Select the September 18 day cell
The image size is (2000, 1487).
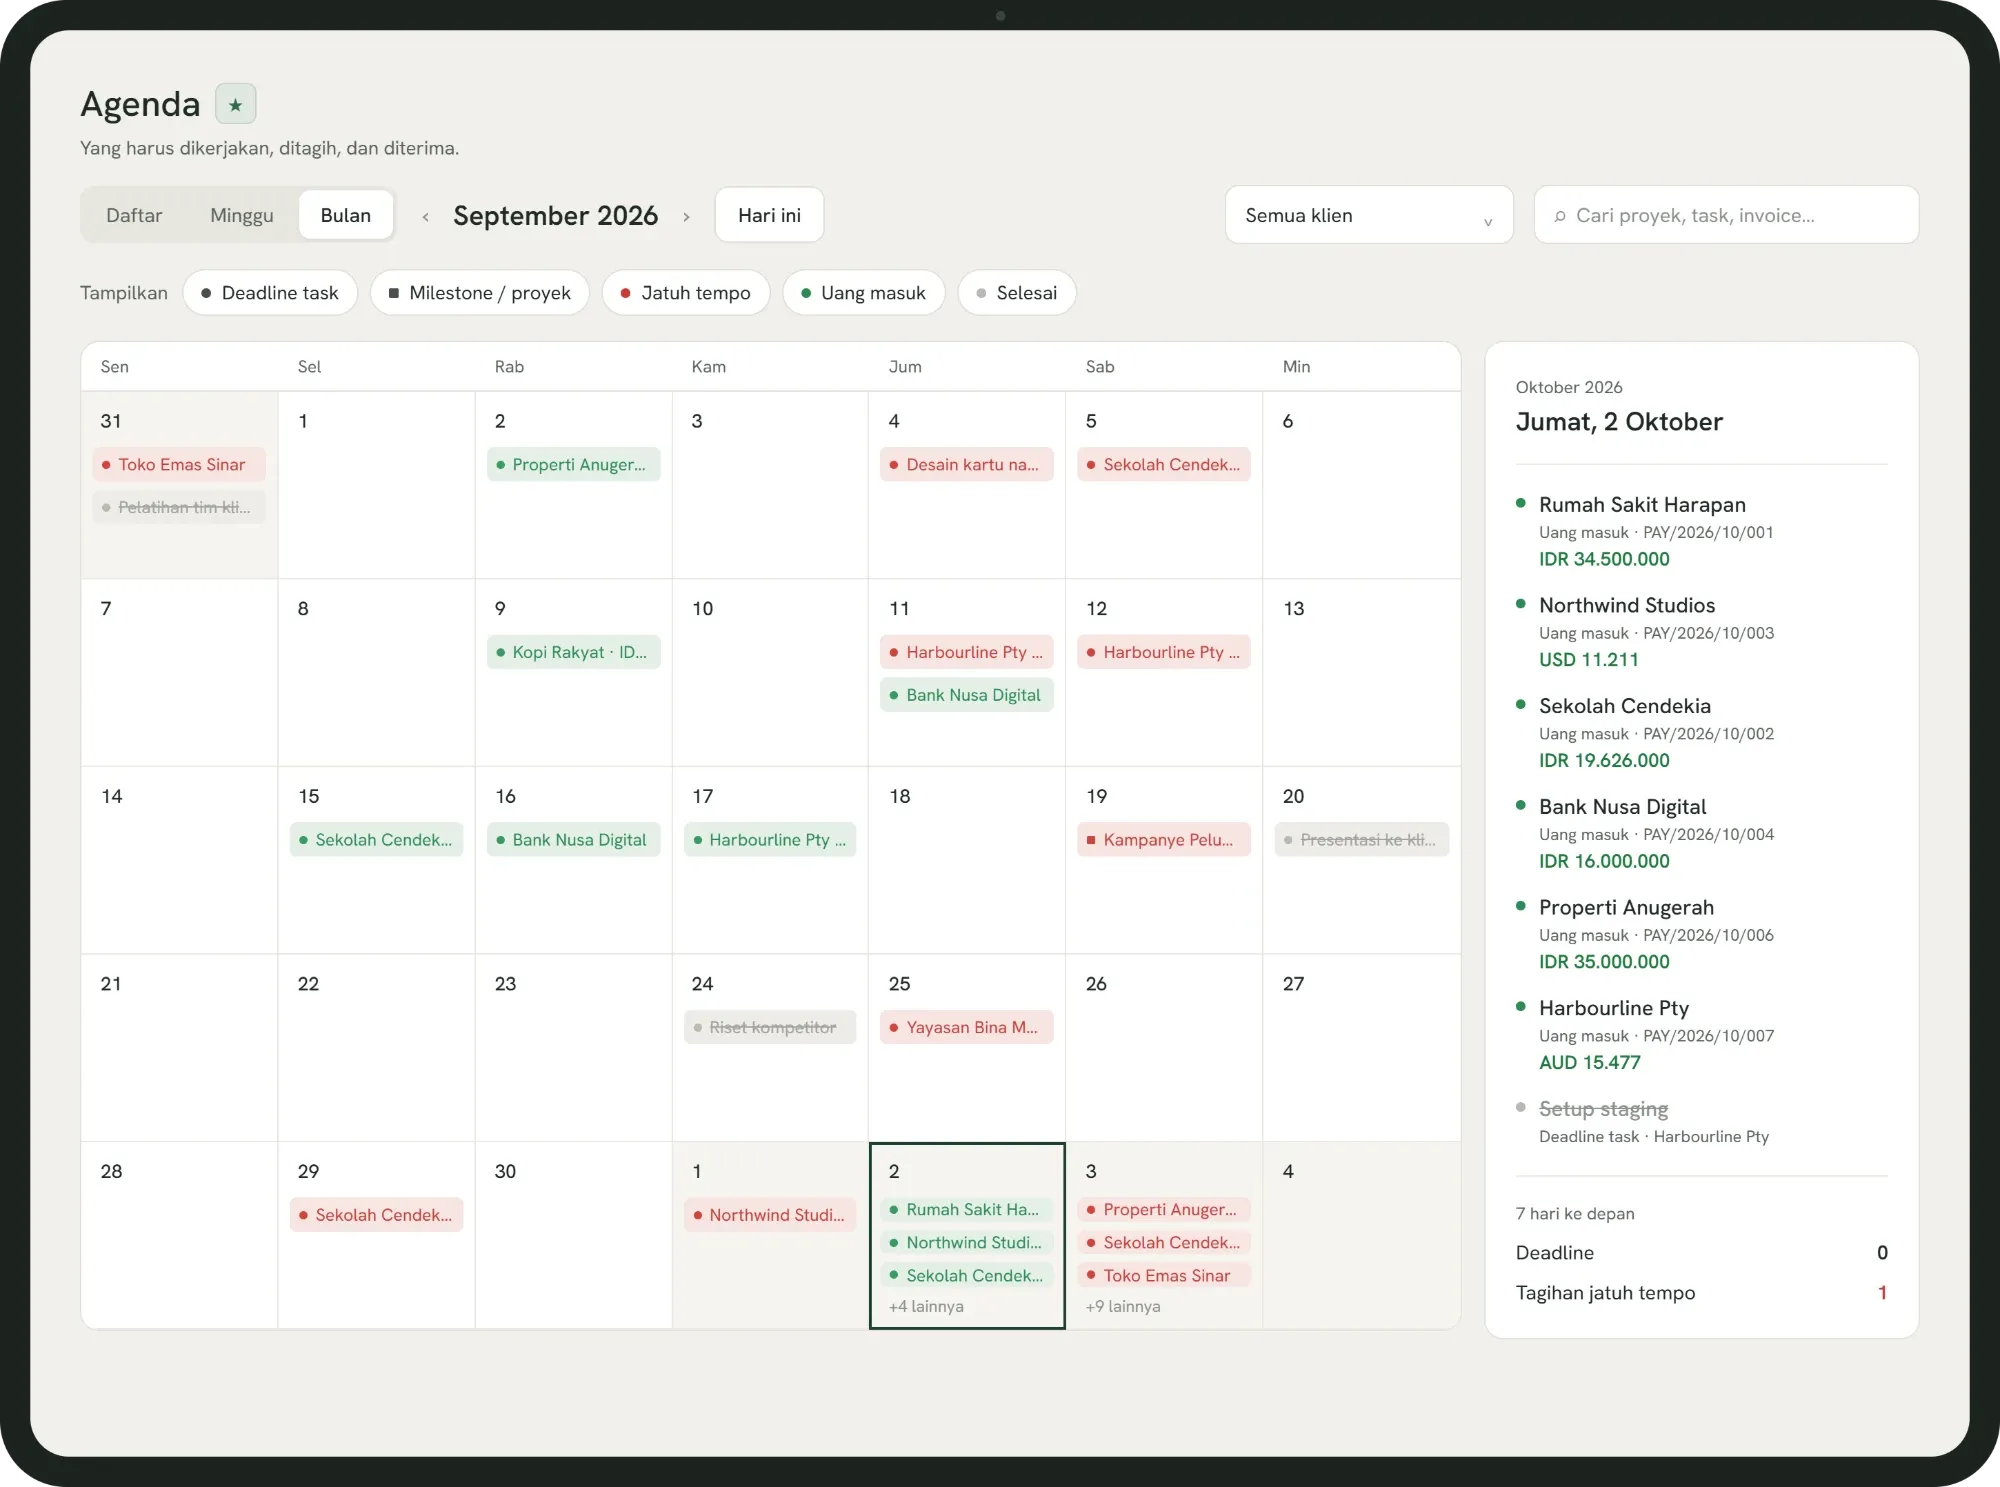point(967,861)
